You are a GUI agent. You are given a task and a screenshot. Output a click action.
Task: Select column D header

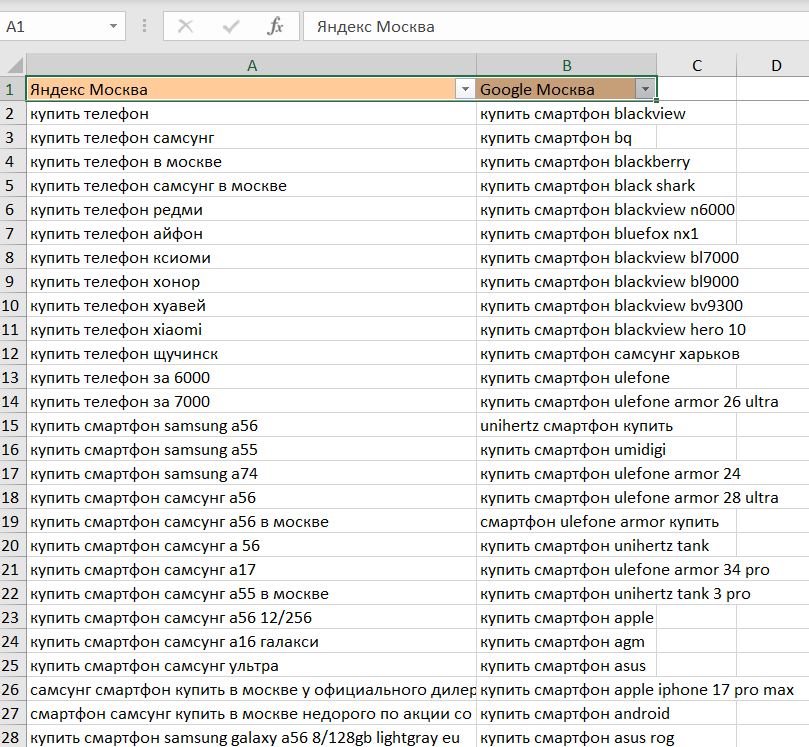click(x=776, y=66)
